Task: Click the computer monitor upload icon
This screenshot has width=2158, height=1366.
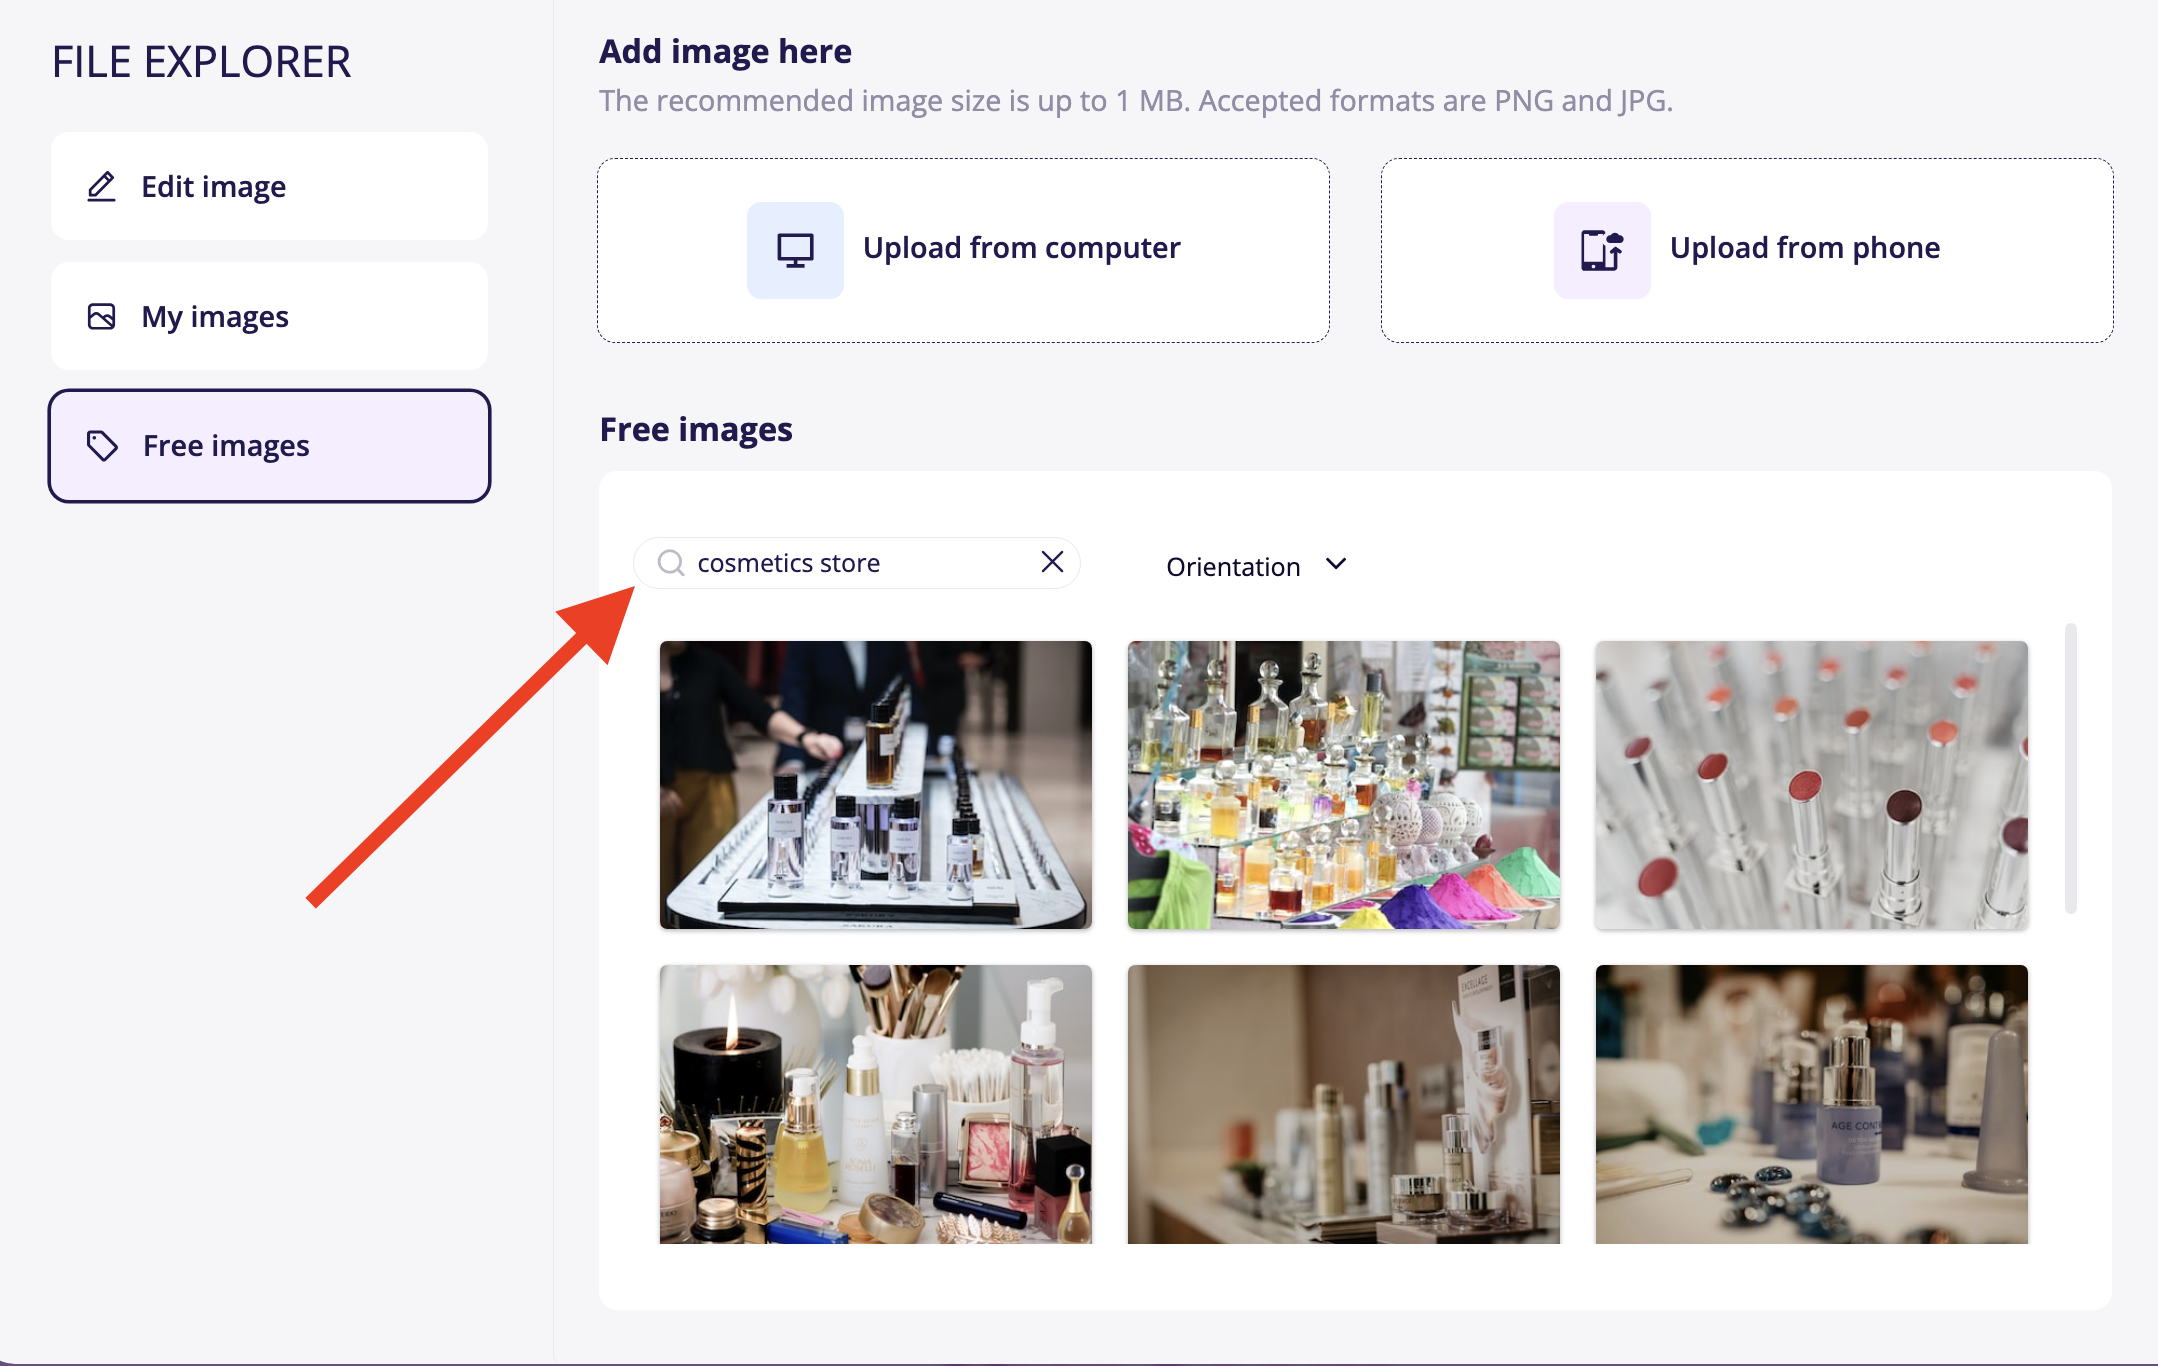Action: coord(795,250)
